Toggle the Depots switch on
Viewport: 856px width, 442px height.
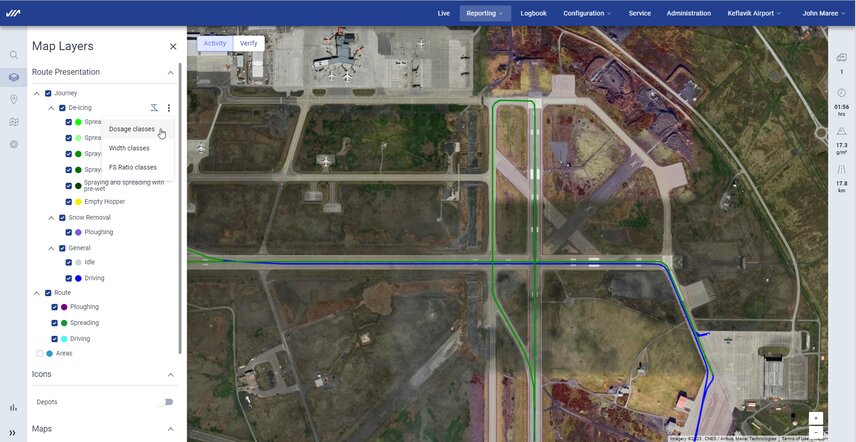coord(166,402)
